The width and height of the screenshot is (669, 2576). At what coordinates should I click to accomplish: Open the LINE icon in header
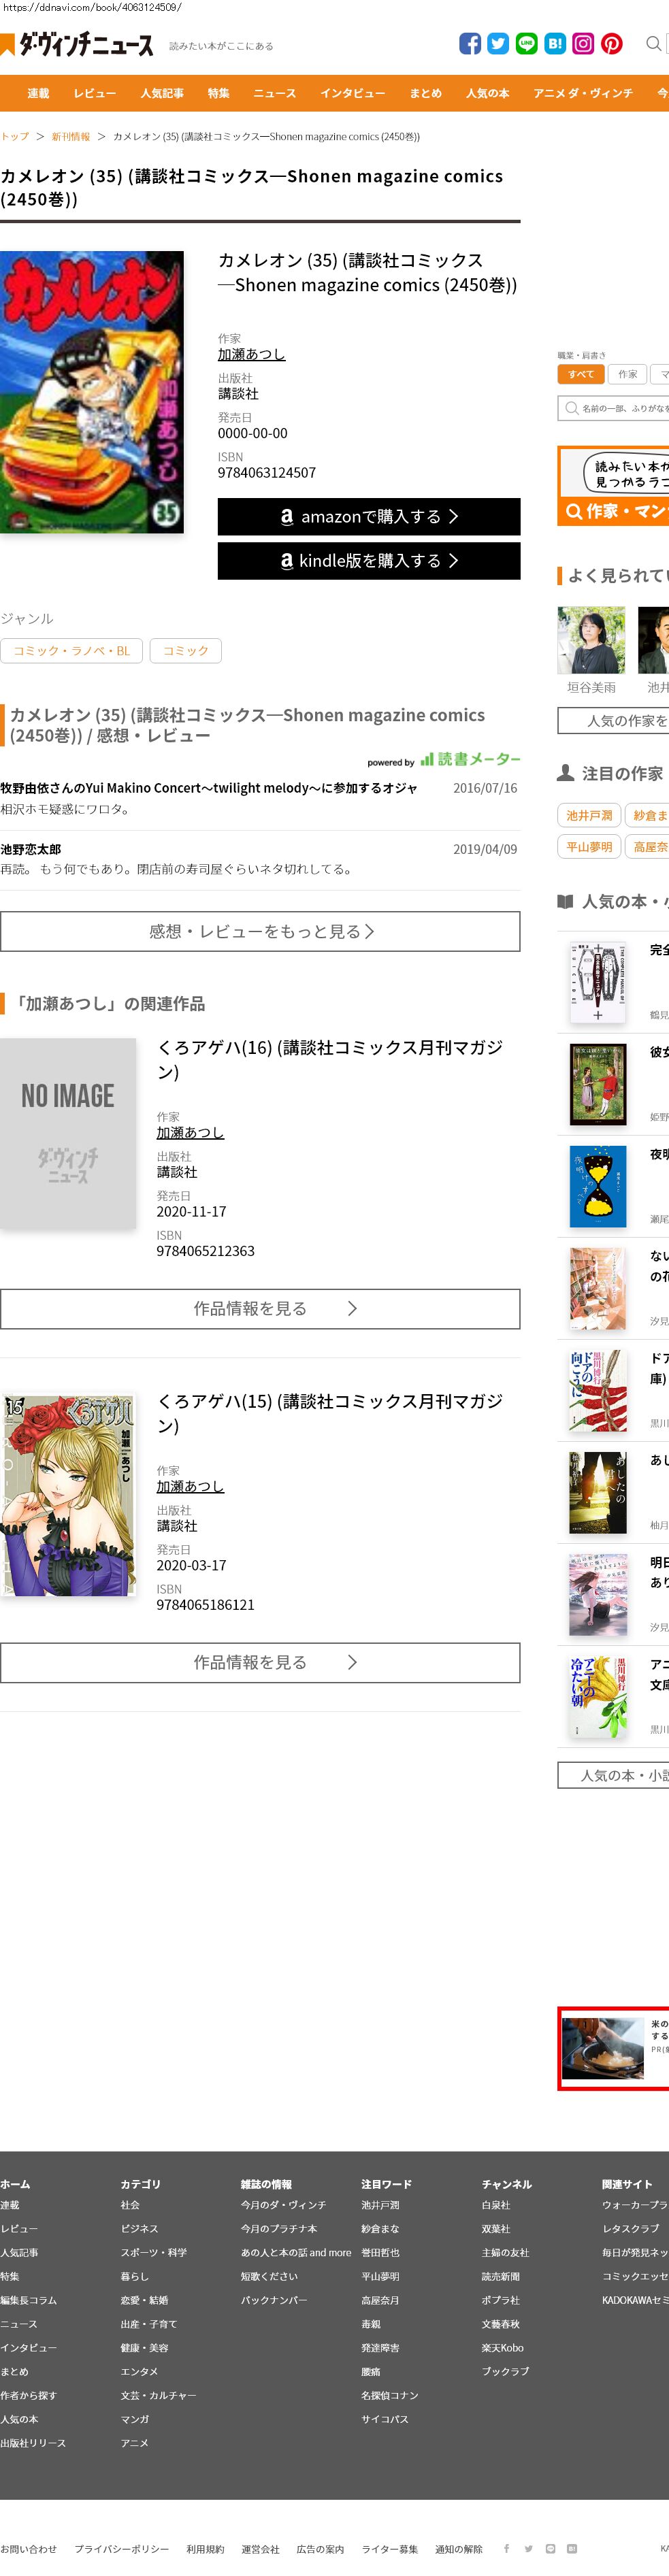pyautogui.click(x=526, y=43)
